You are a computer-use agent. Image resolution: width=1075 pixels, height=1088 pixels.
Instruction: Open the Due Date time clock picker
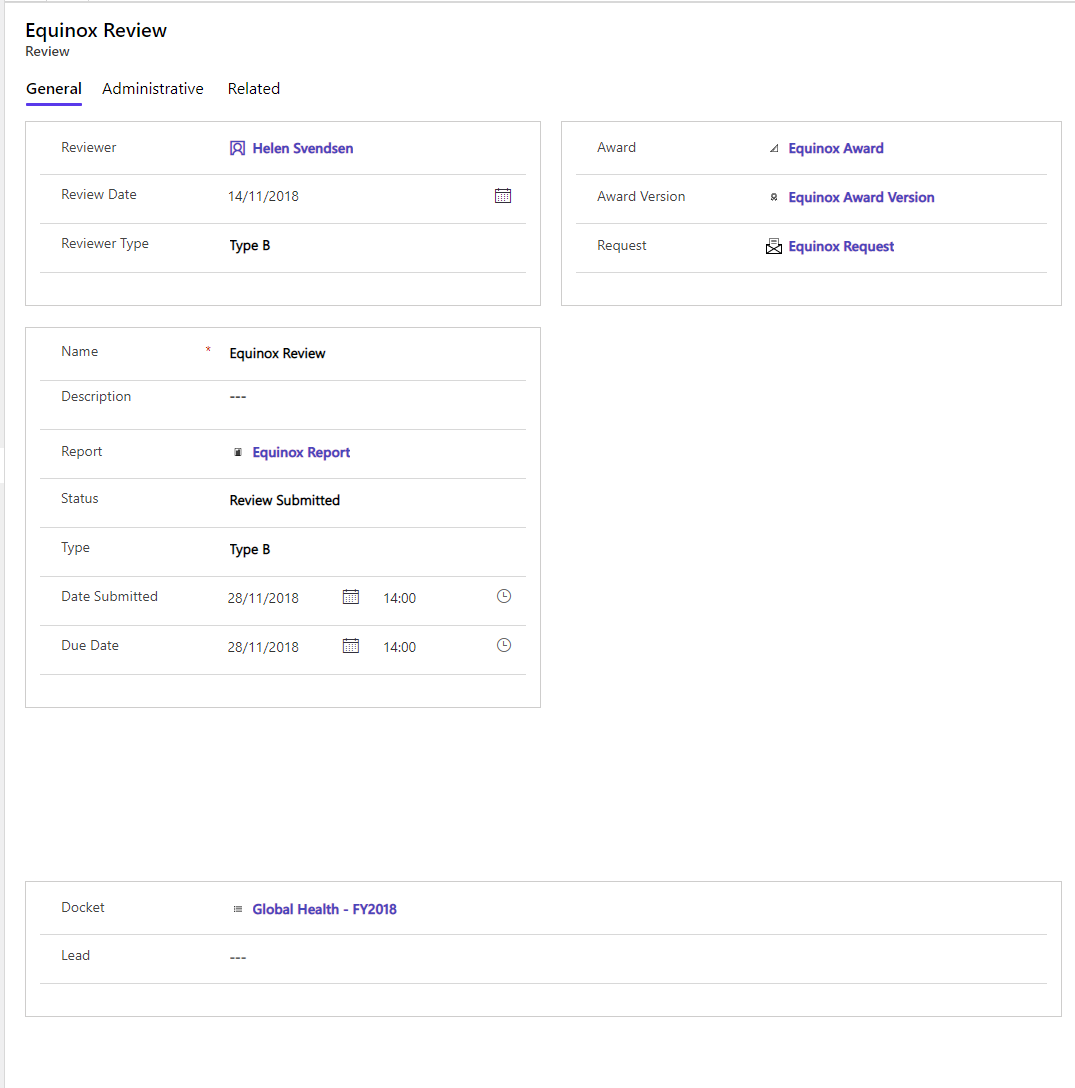pos(504,645)
